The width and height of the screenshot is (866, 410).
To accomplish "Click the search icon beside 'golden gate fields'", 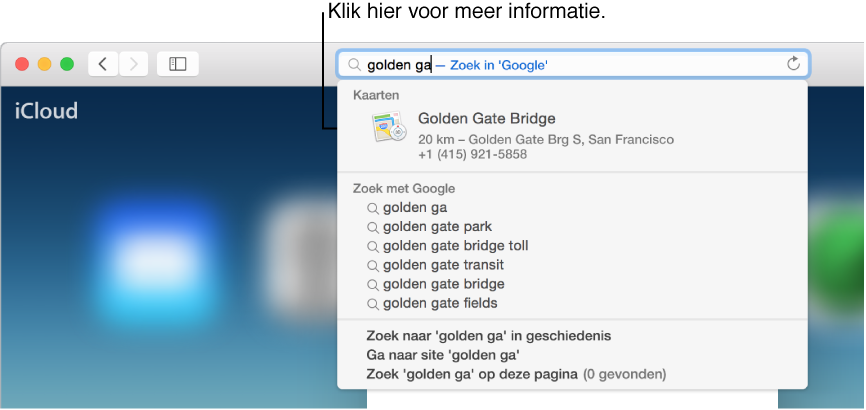I will (x=373, y=303).
